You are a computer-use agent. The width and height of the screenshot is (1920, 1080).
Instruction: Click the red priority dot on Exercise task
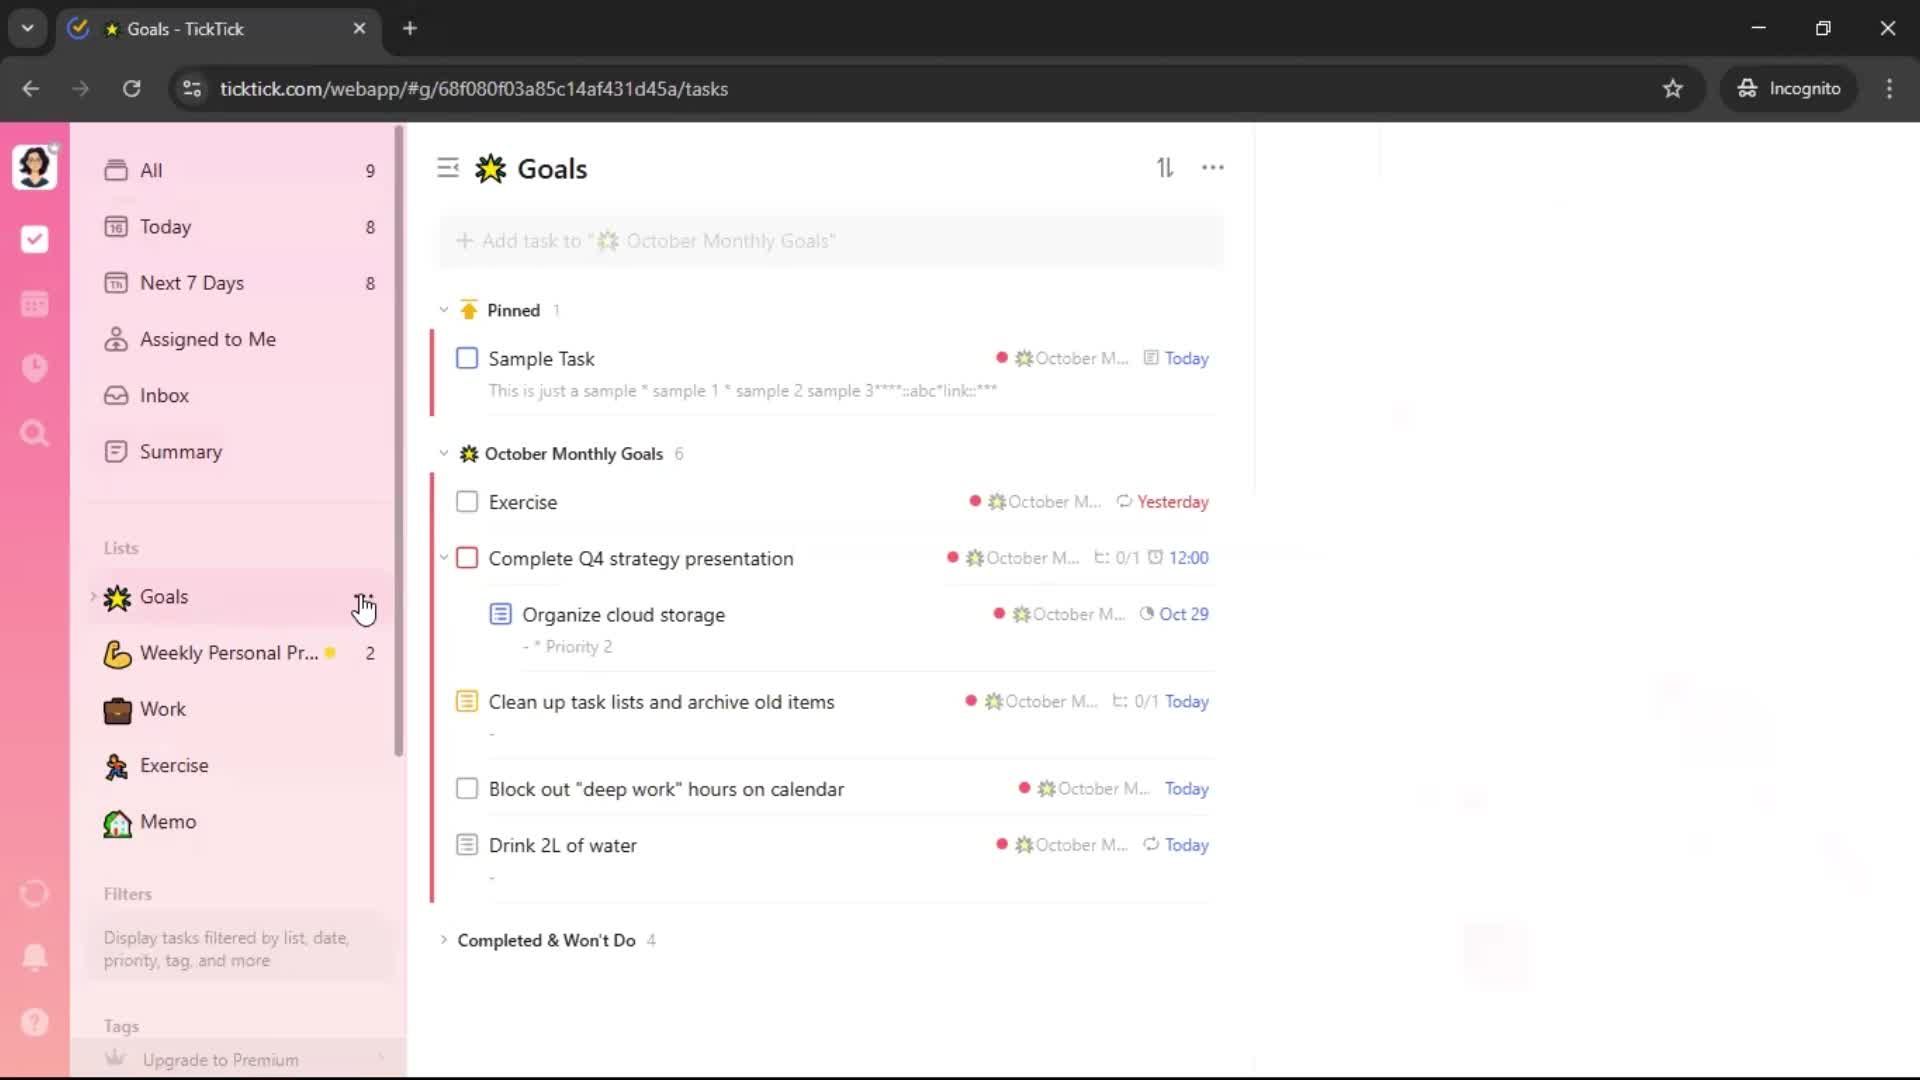click(975, 501)
